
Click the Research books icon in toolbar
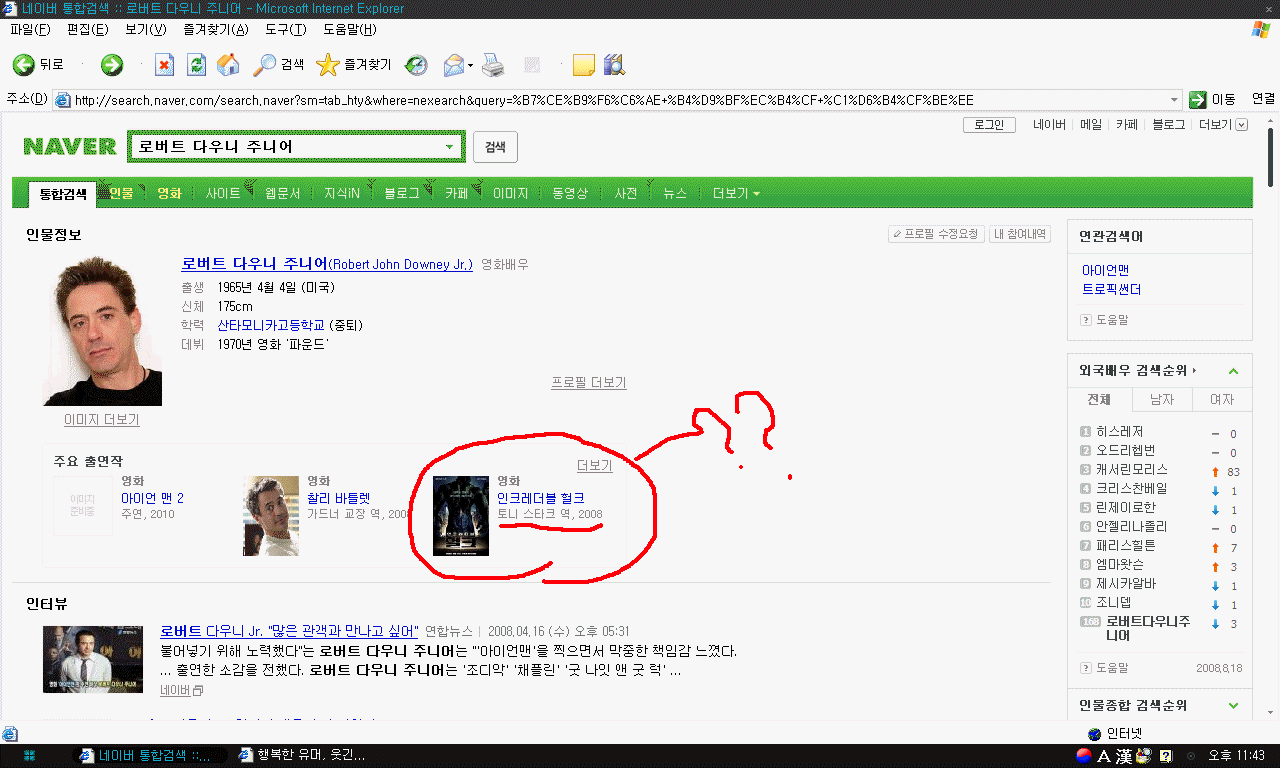(x=614, y=65)
